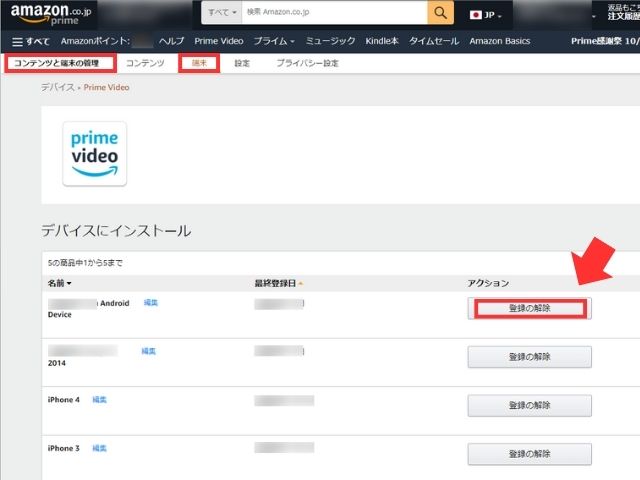Click 登録の解除 for iPhone 3
Viewport: 640px width, 480px height.
pyautogui.click(x=530, y=454)
